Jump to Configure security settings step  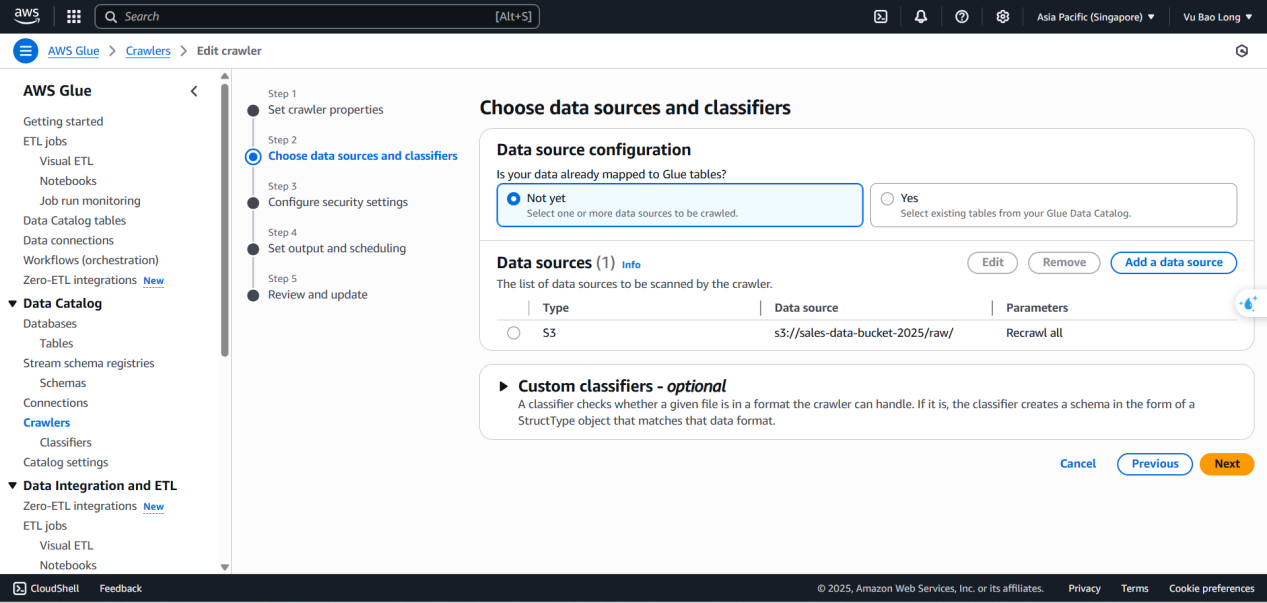338,202
